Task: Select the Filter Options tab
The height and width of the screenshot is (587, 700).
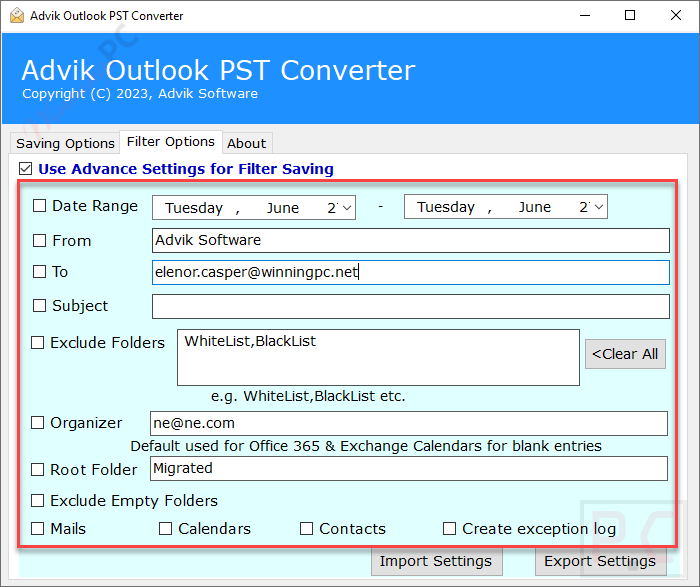Action: tap(171, 142)
